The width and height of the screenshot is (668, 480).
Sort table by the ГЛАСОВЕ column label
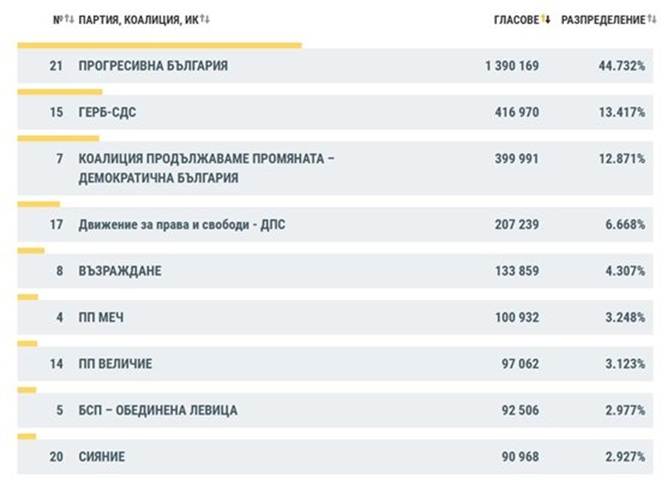[x=516, y=20]
